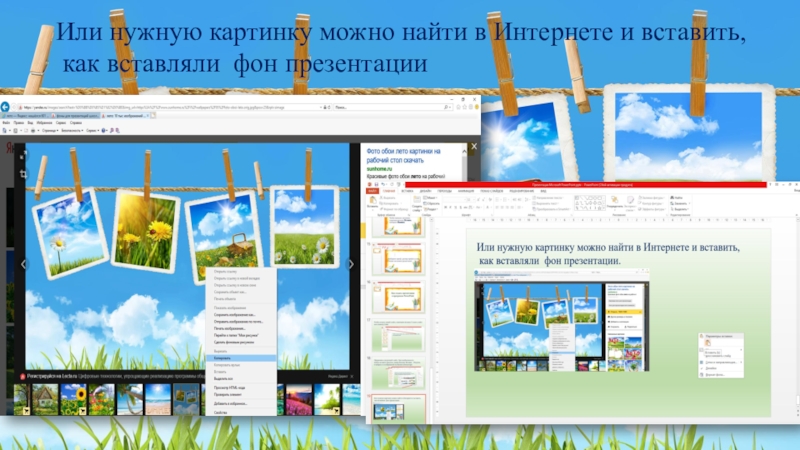Select the village house thumbnail in image strip
Image resolution: width=800 pixels, height=450 pixels.
click(45, 398)
